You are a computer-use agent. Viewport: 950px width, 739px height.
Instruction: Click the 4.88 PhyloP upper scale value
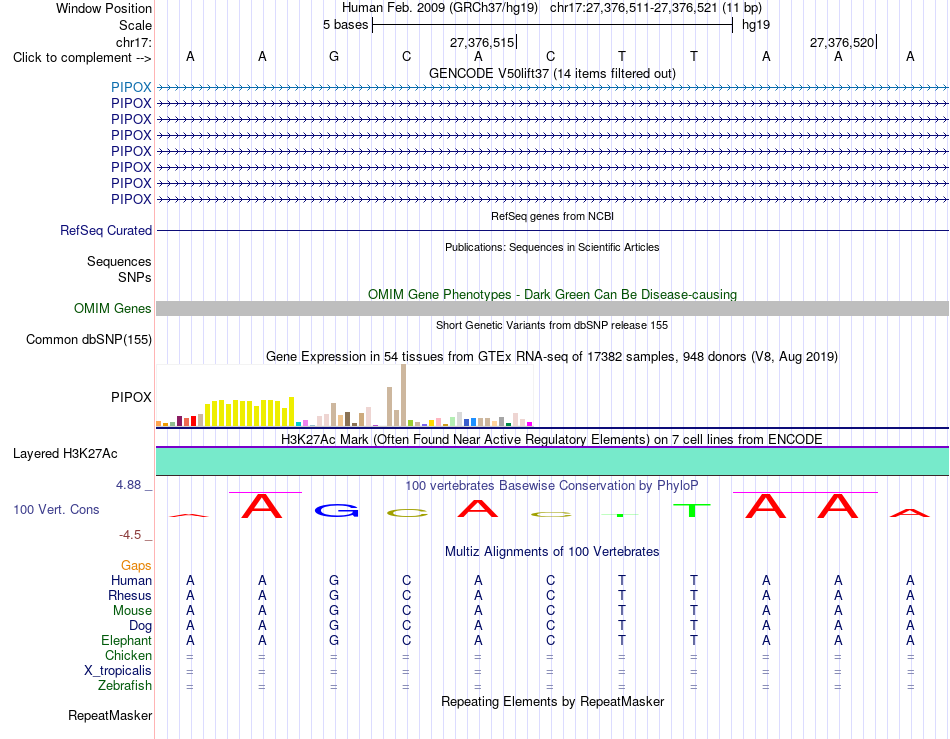128,485
